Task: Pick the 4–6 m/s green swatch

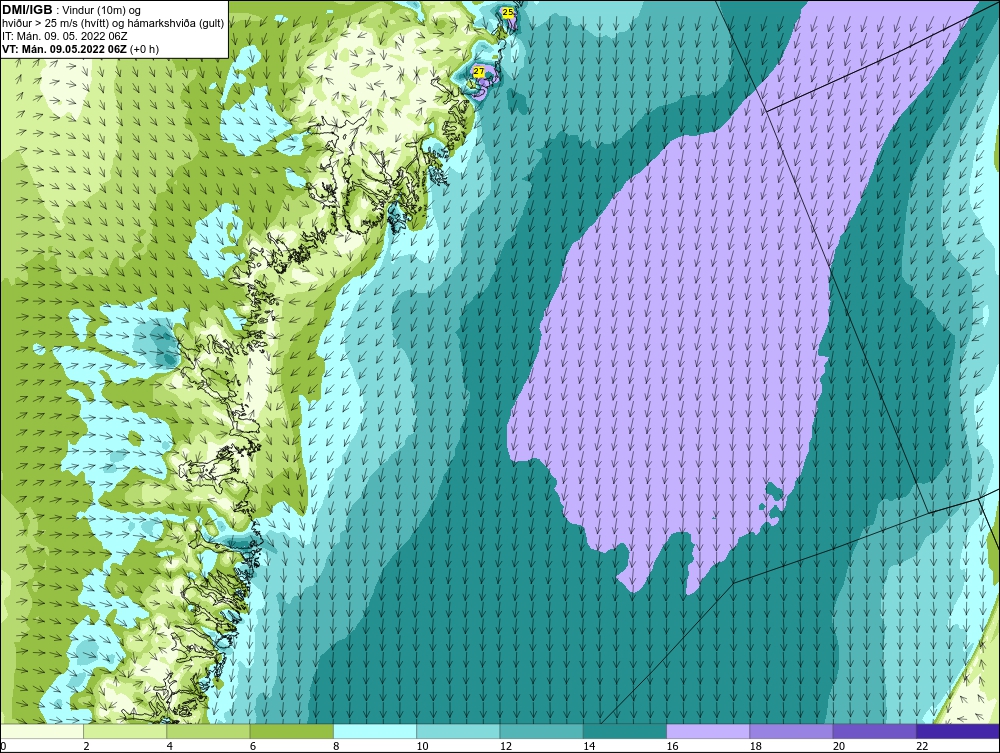Action: point(208,731)
